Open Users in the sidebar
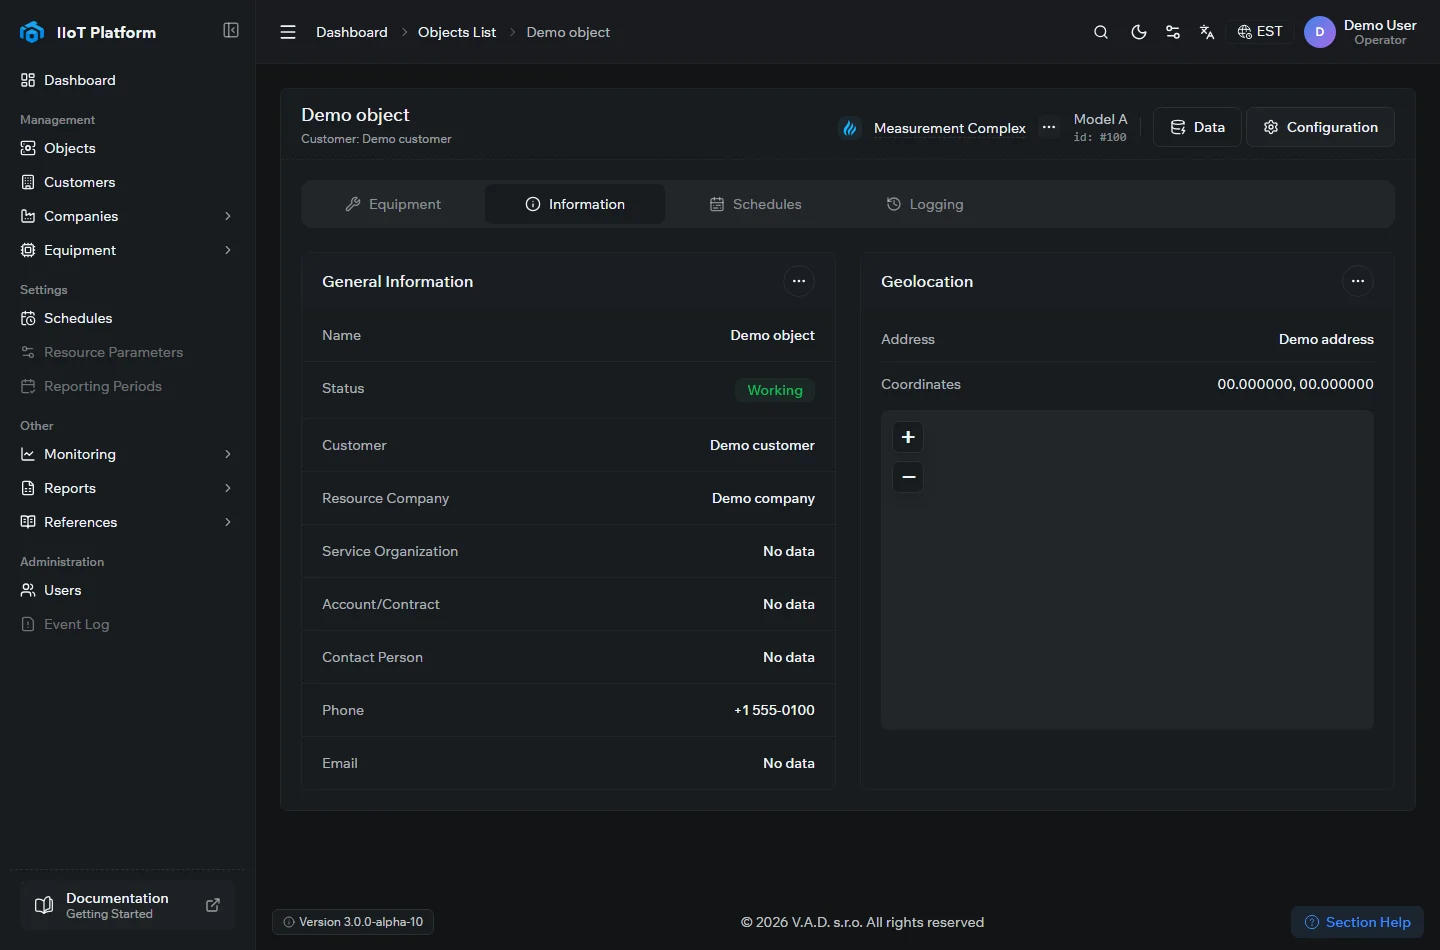 (127, 590)
